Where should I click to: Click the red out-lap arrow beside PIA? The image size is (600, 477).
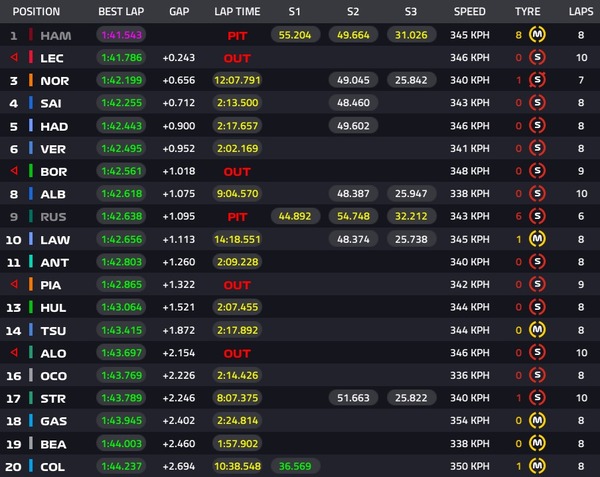tap(14, 284)
